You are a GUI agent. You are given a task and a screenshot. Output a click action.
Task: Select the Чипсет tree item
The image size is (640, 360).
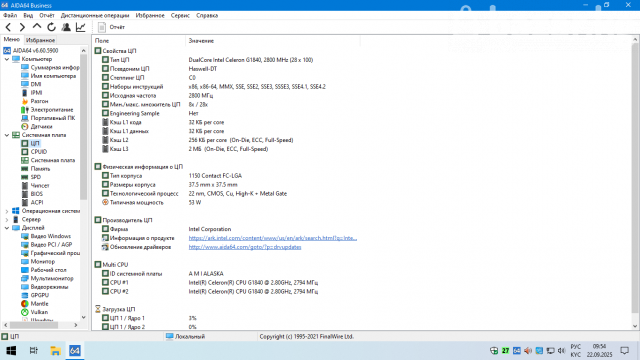pyautogui.click(x=36, y=186)
